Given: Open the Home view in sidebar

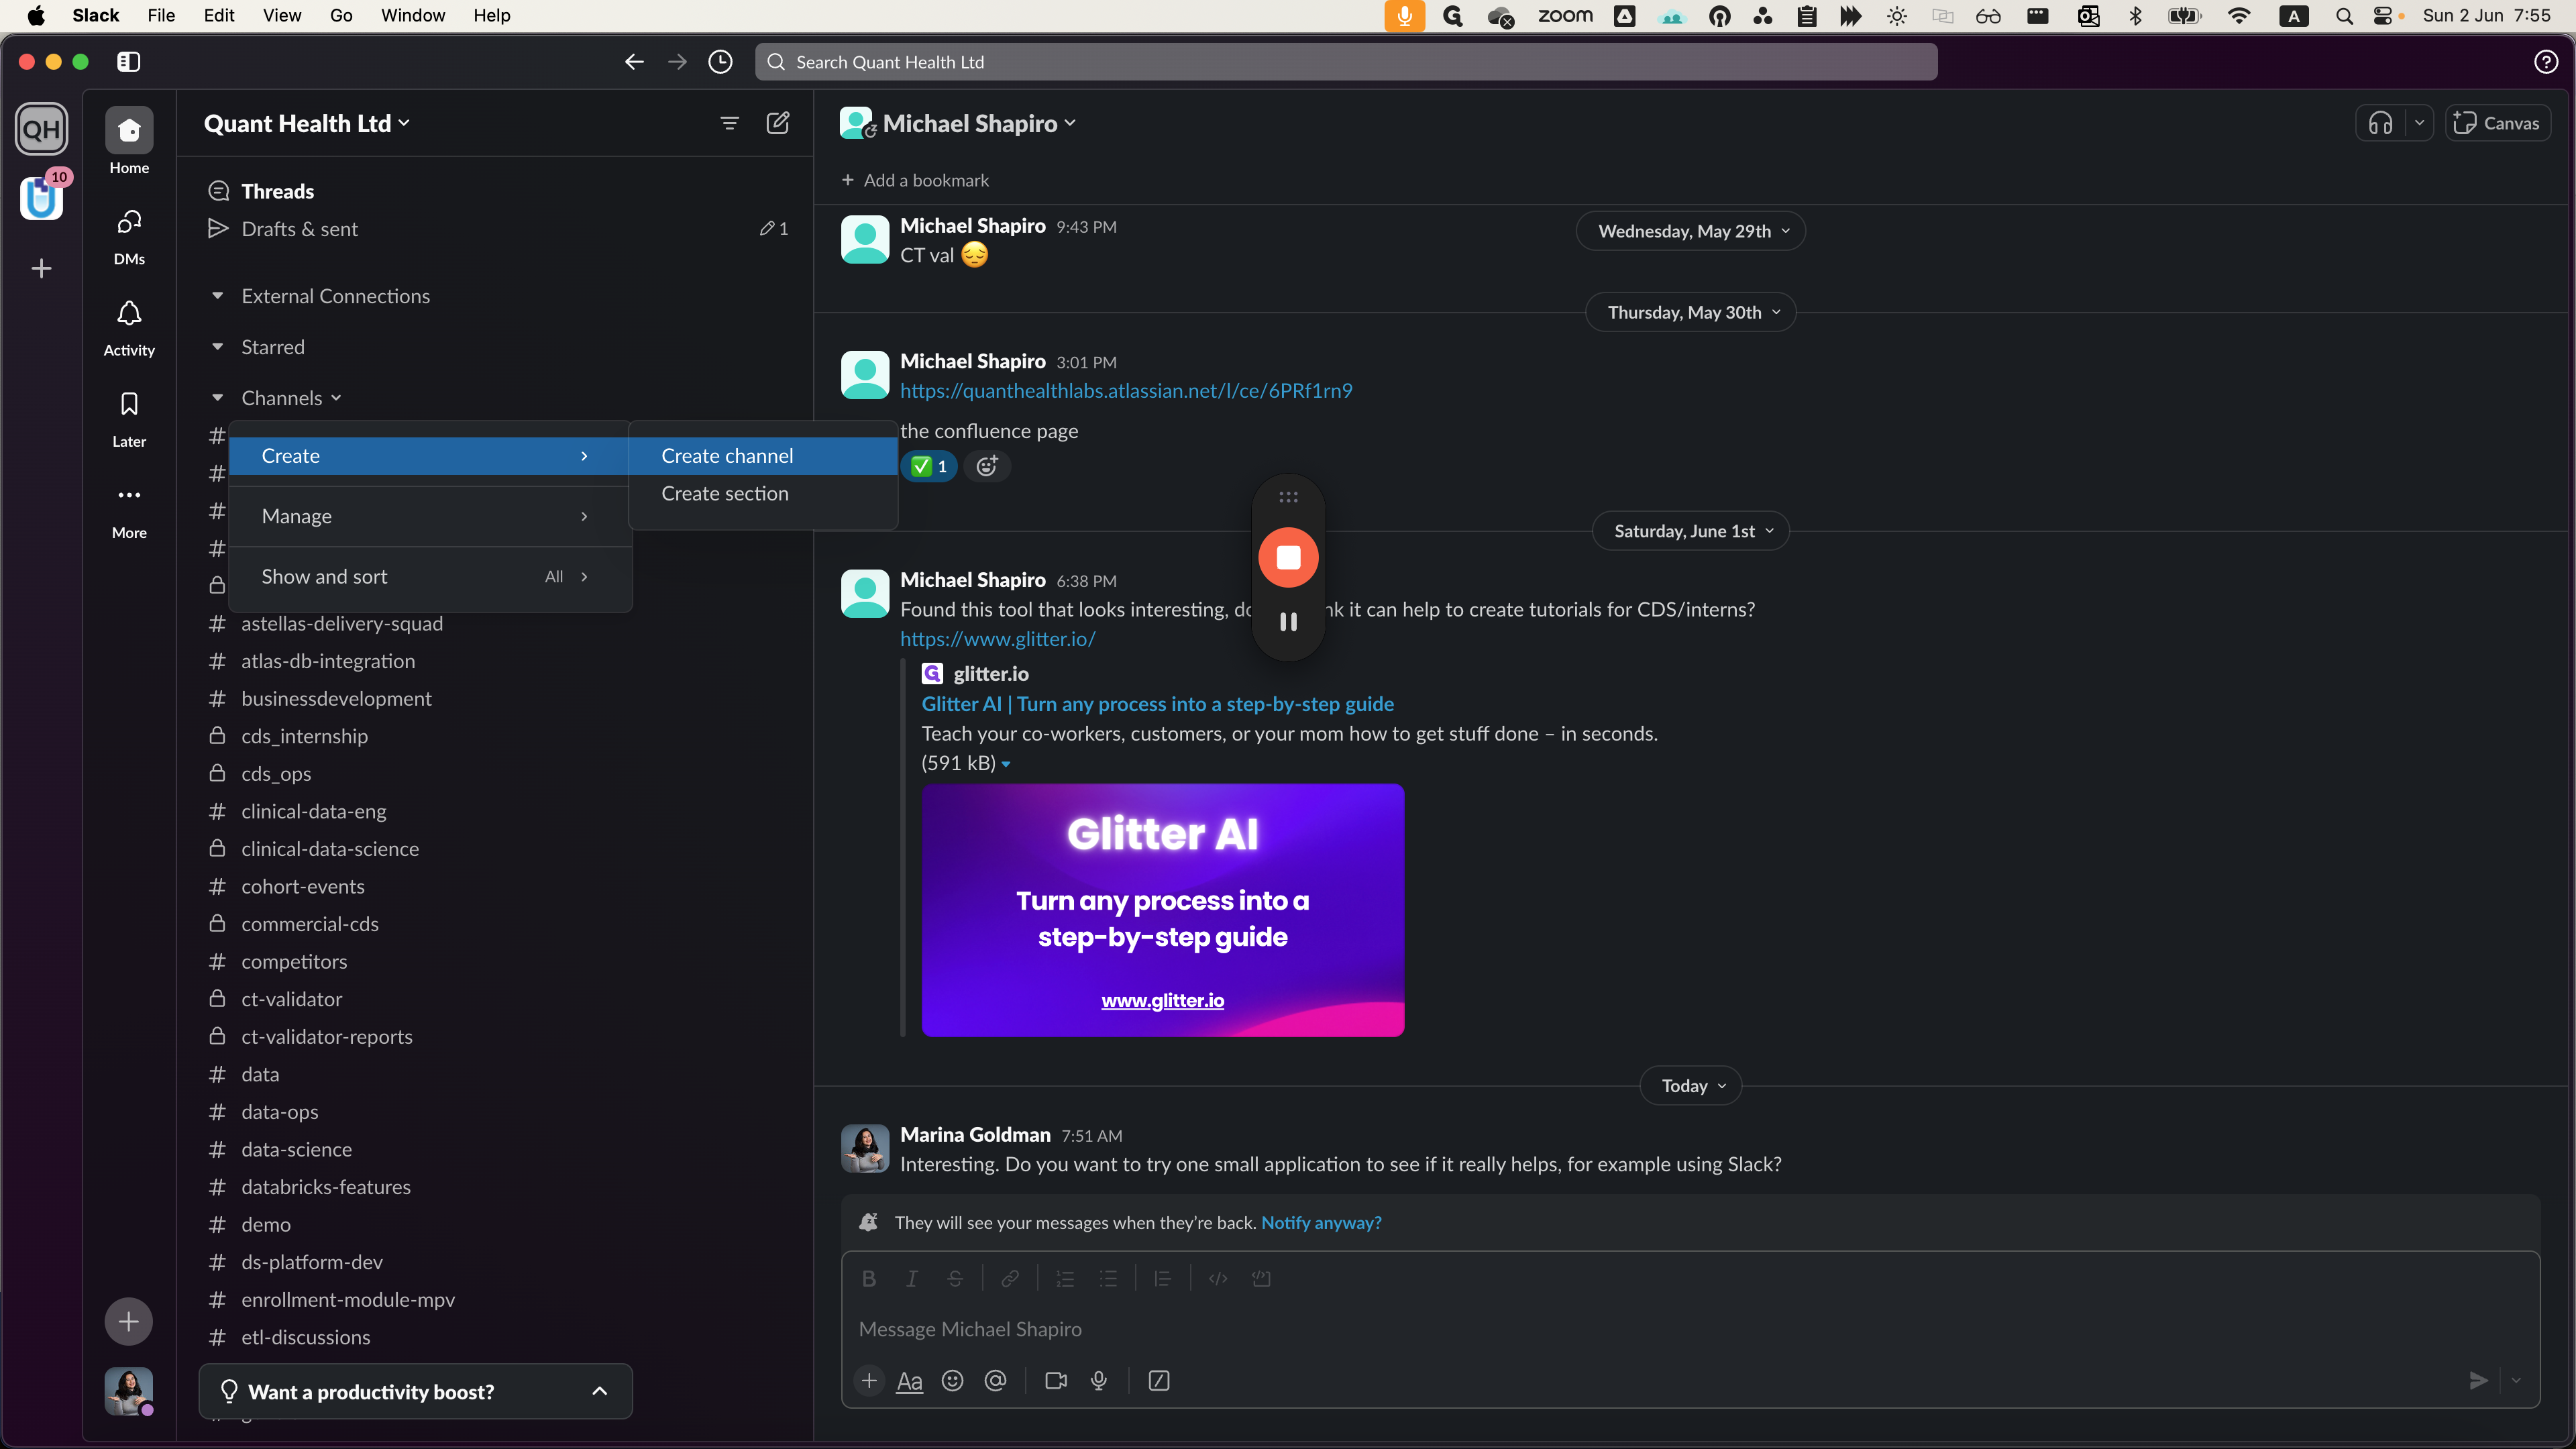Looking at the screenshot, I should pyautogui.click(x=129, y=142).
